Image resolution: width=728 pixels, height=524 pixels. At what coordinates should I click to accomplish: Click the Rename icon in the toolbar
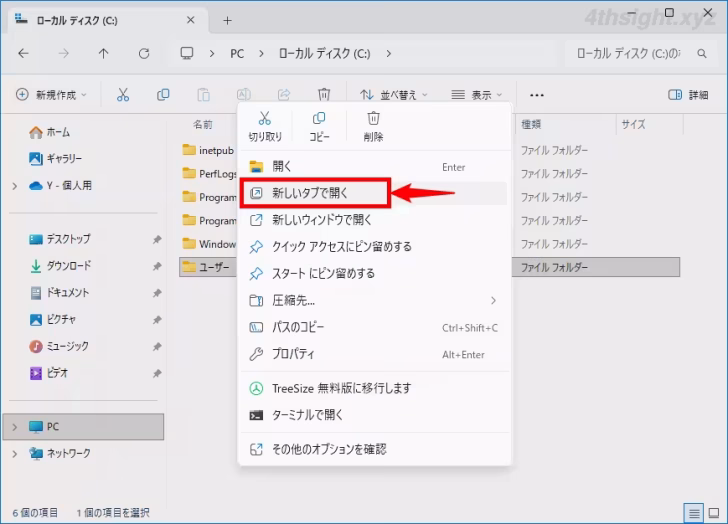pyautogui.click(x=244, y=95)
